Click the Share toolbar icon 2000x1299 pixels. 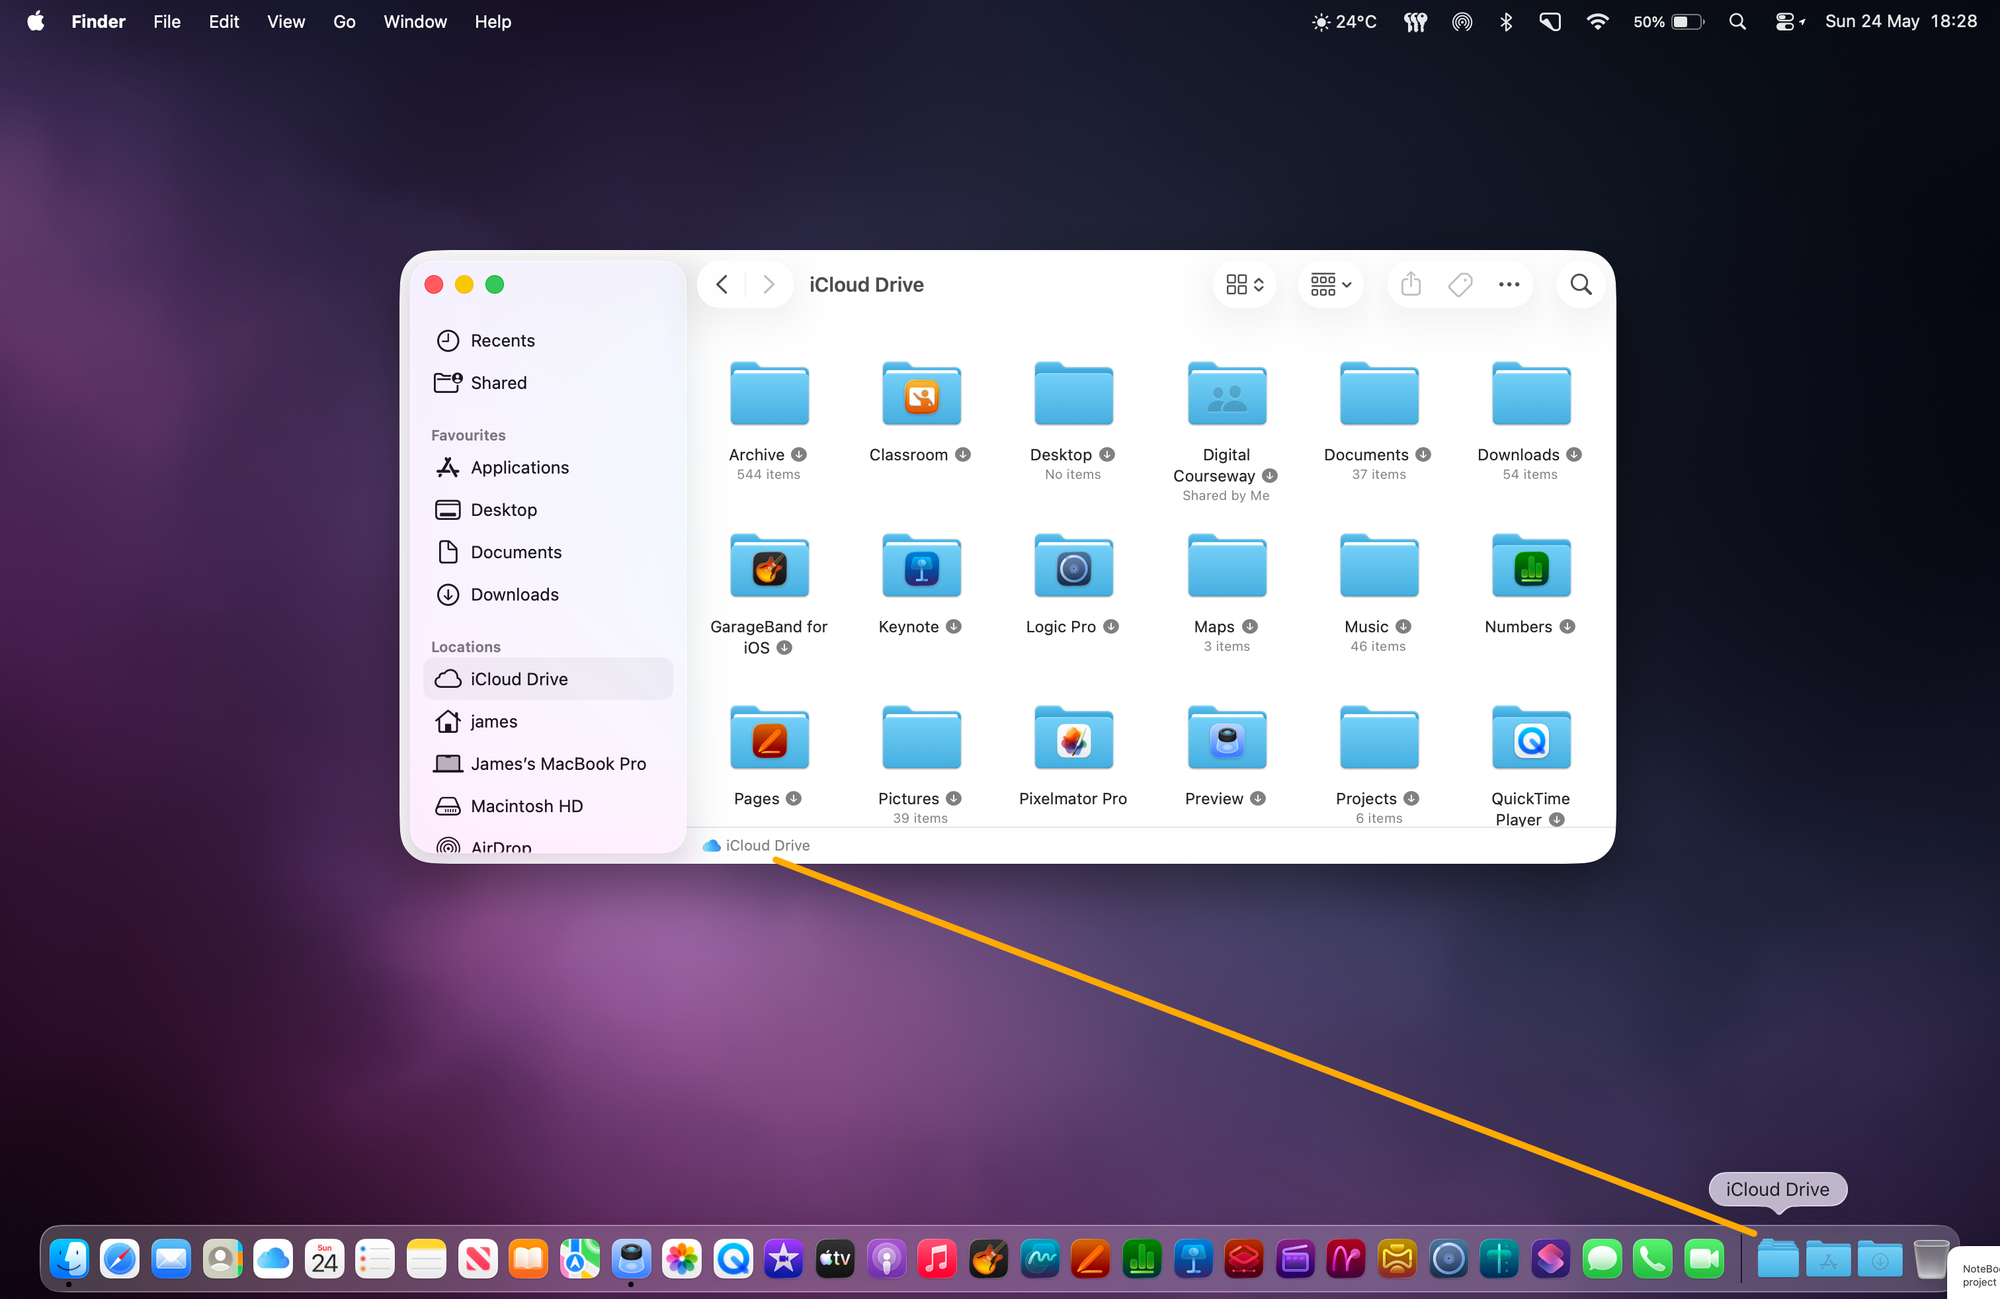click(1411, 285)
